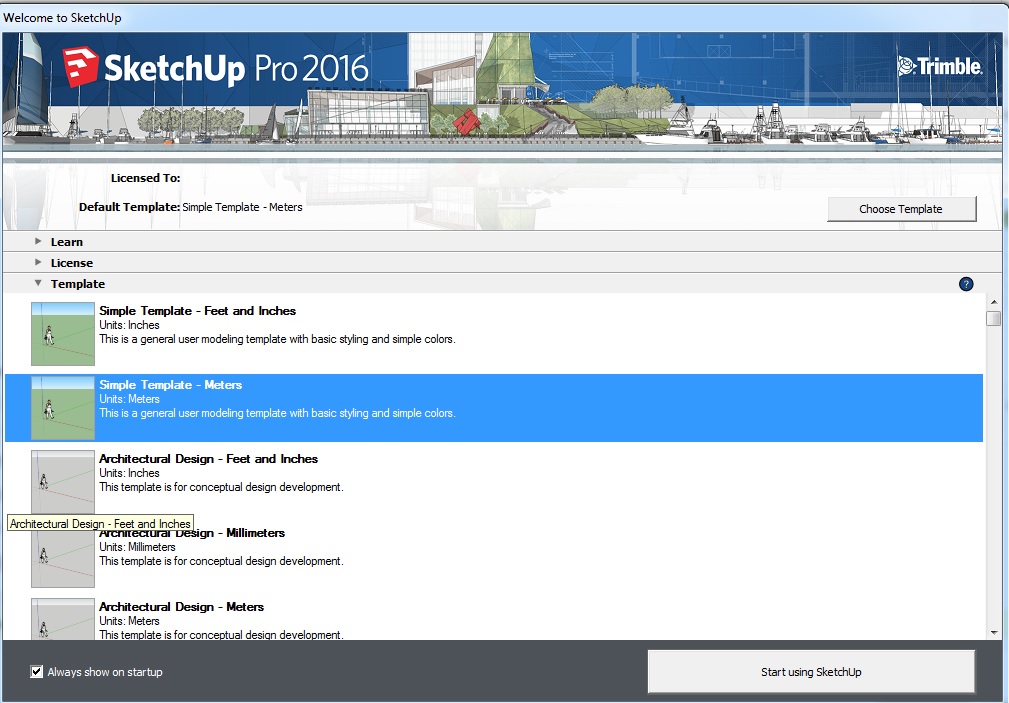Screen dimensions: 1009x703
Task: Select Simple Template - Feet and Inches thumbnail
Action: tap(63, 333)
